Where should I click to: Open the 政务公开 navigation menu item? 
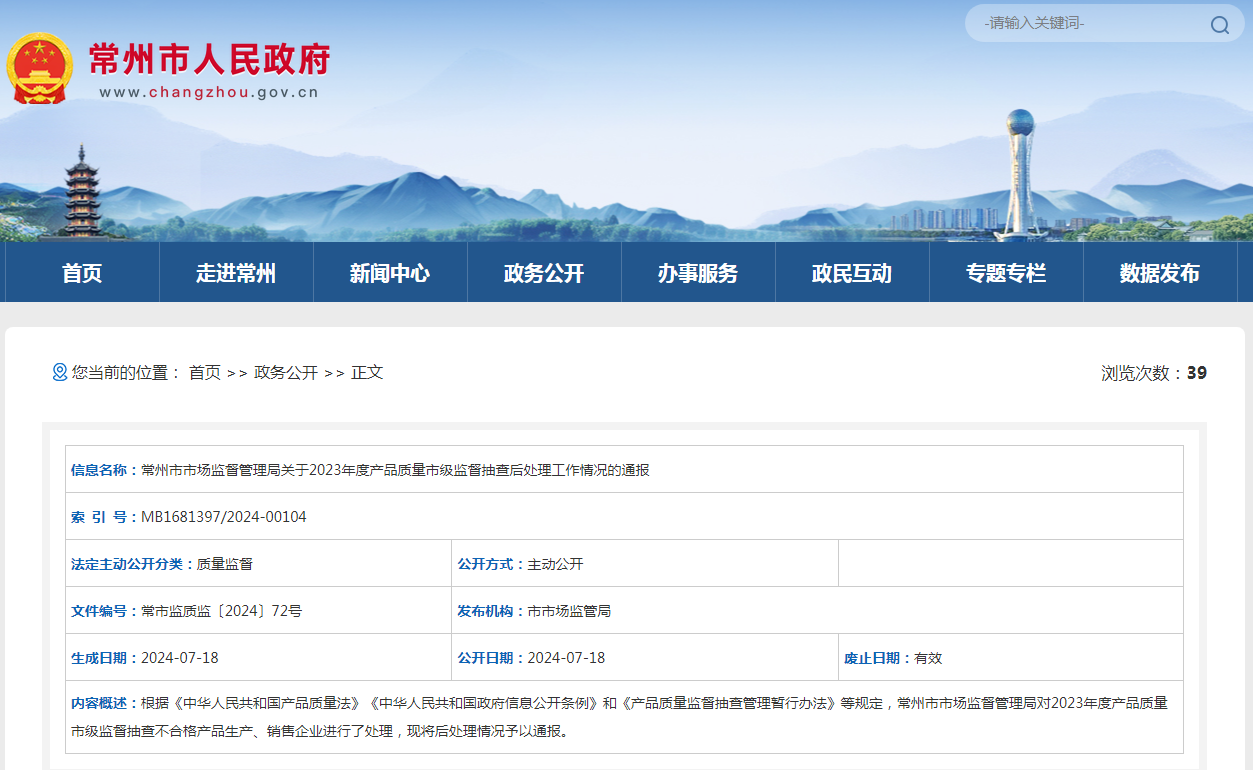[544, 273]
